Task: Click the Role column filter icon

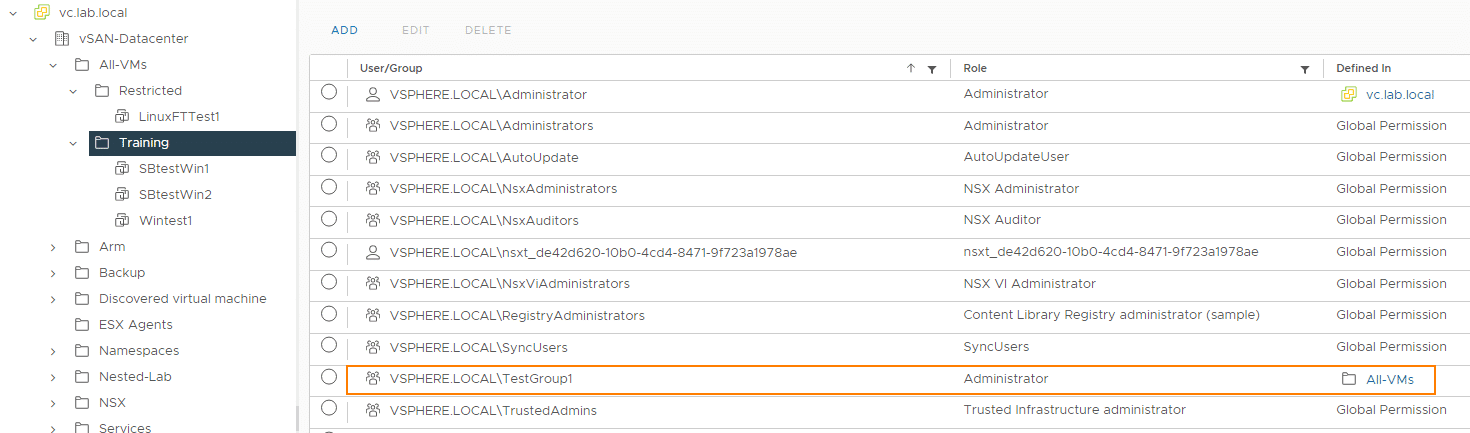Action: [1305, 69]
